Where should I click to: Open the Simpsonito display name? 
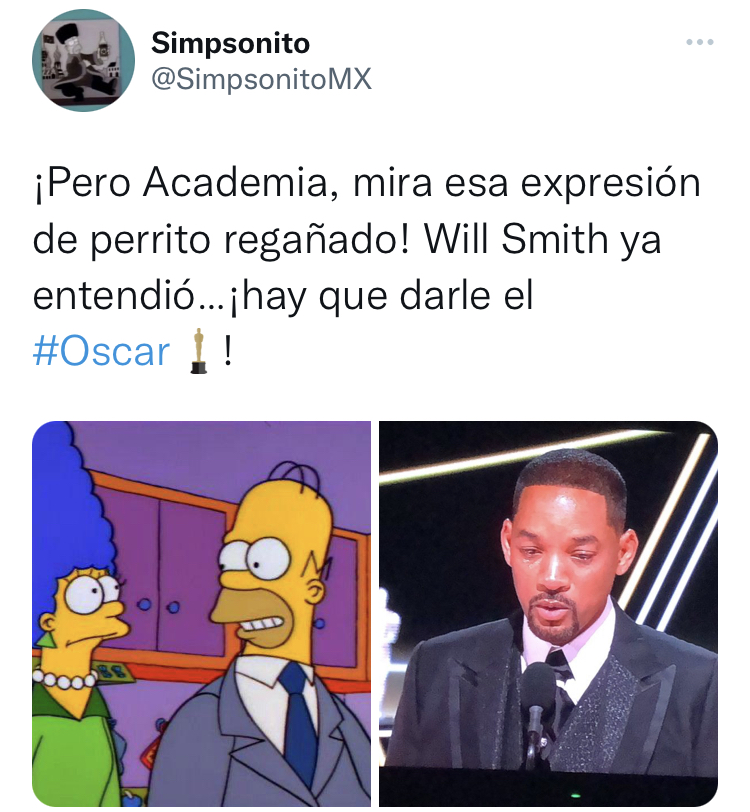tap(230, 43)
